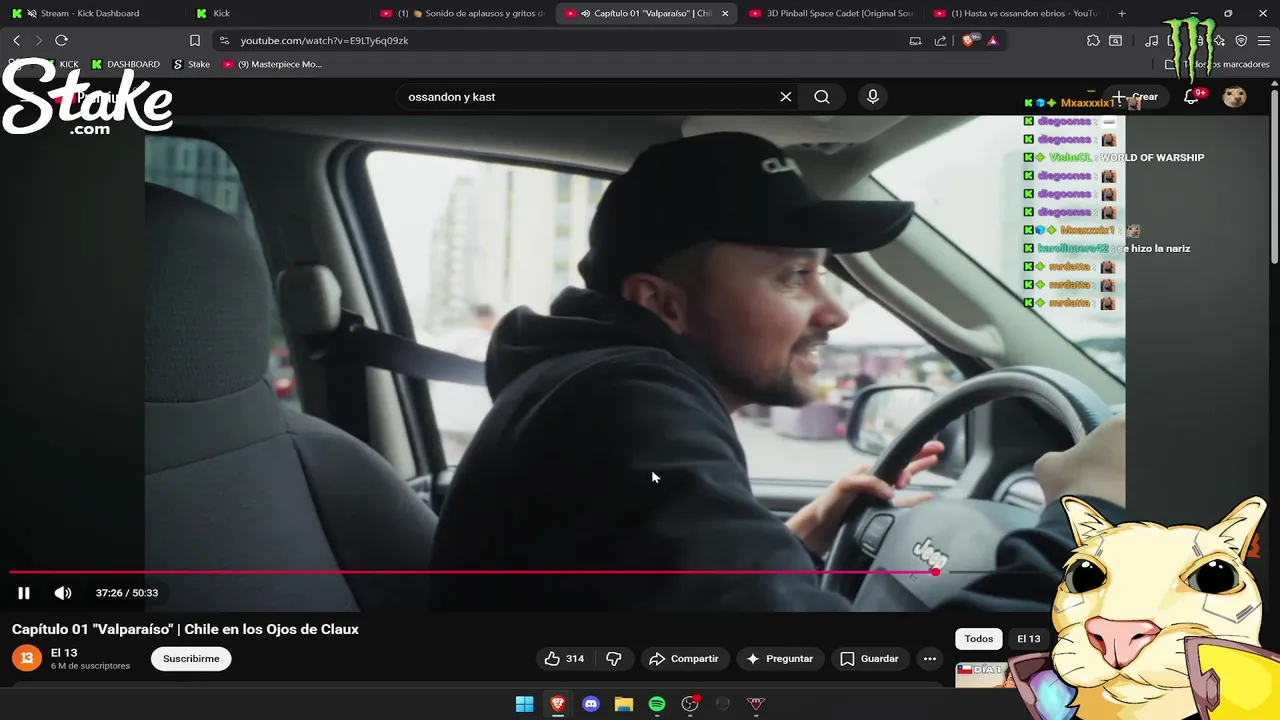Subscribe with the Suscribirme button
1280x720 pixels.
191,659
